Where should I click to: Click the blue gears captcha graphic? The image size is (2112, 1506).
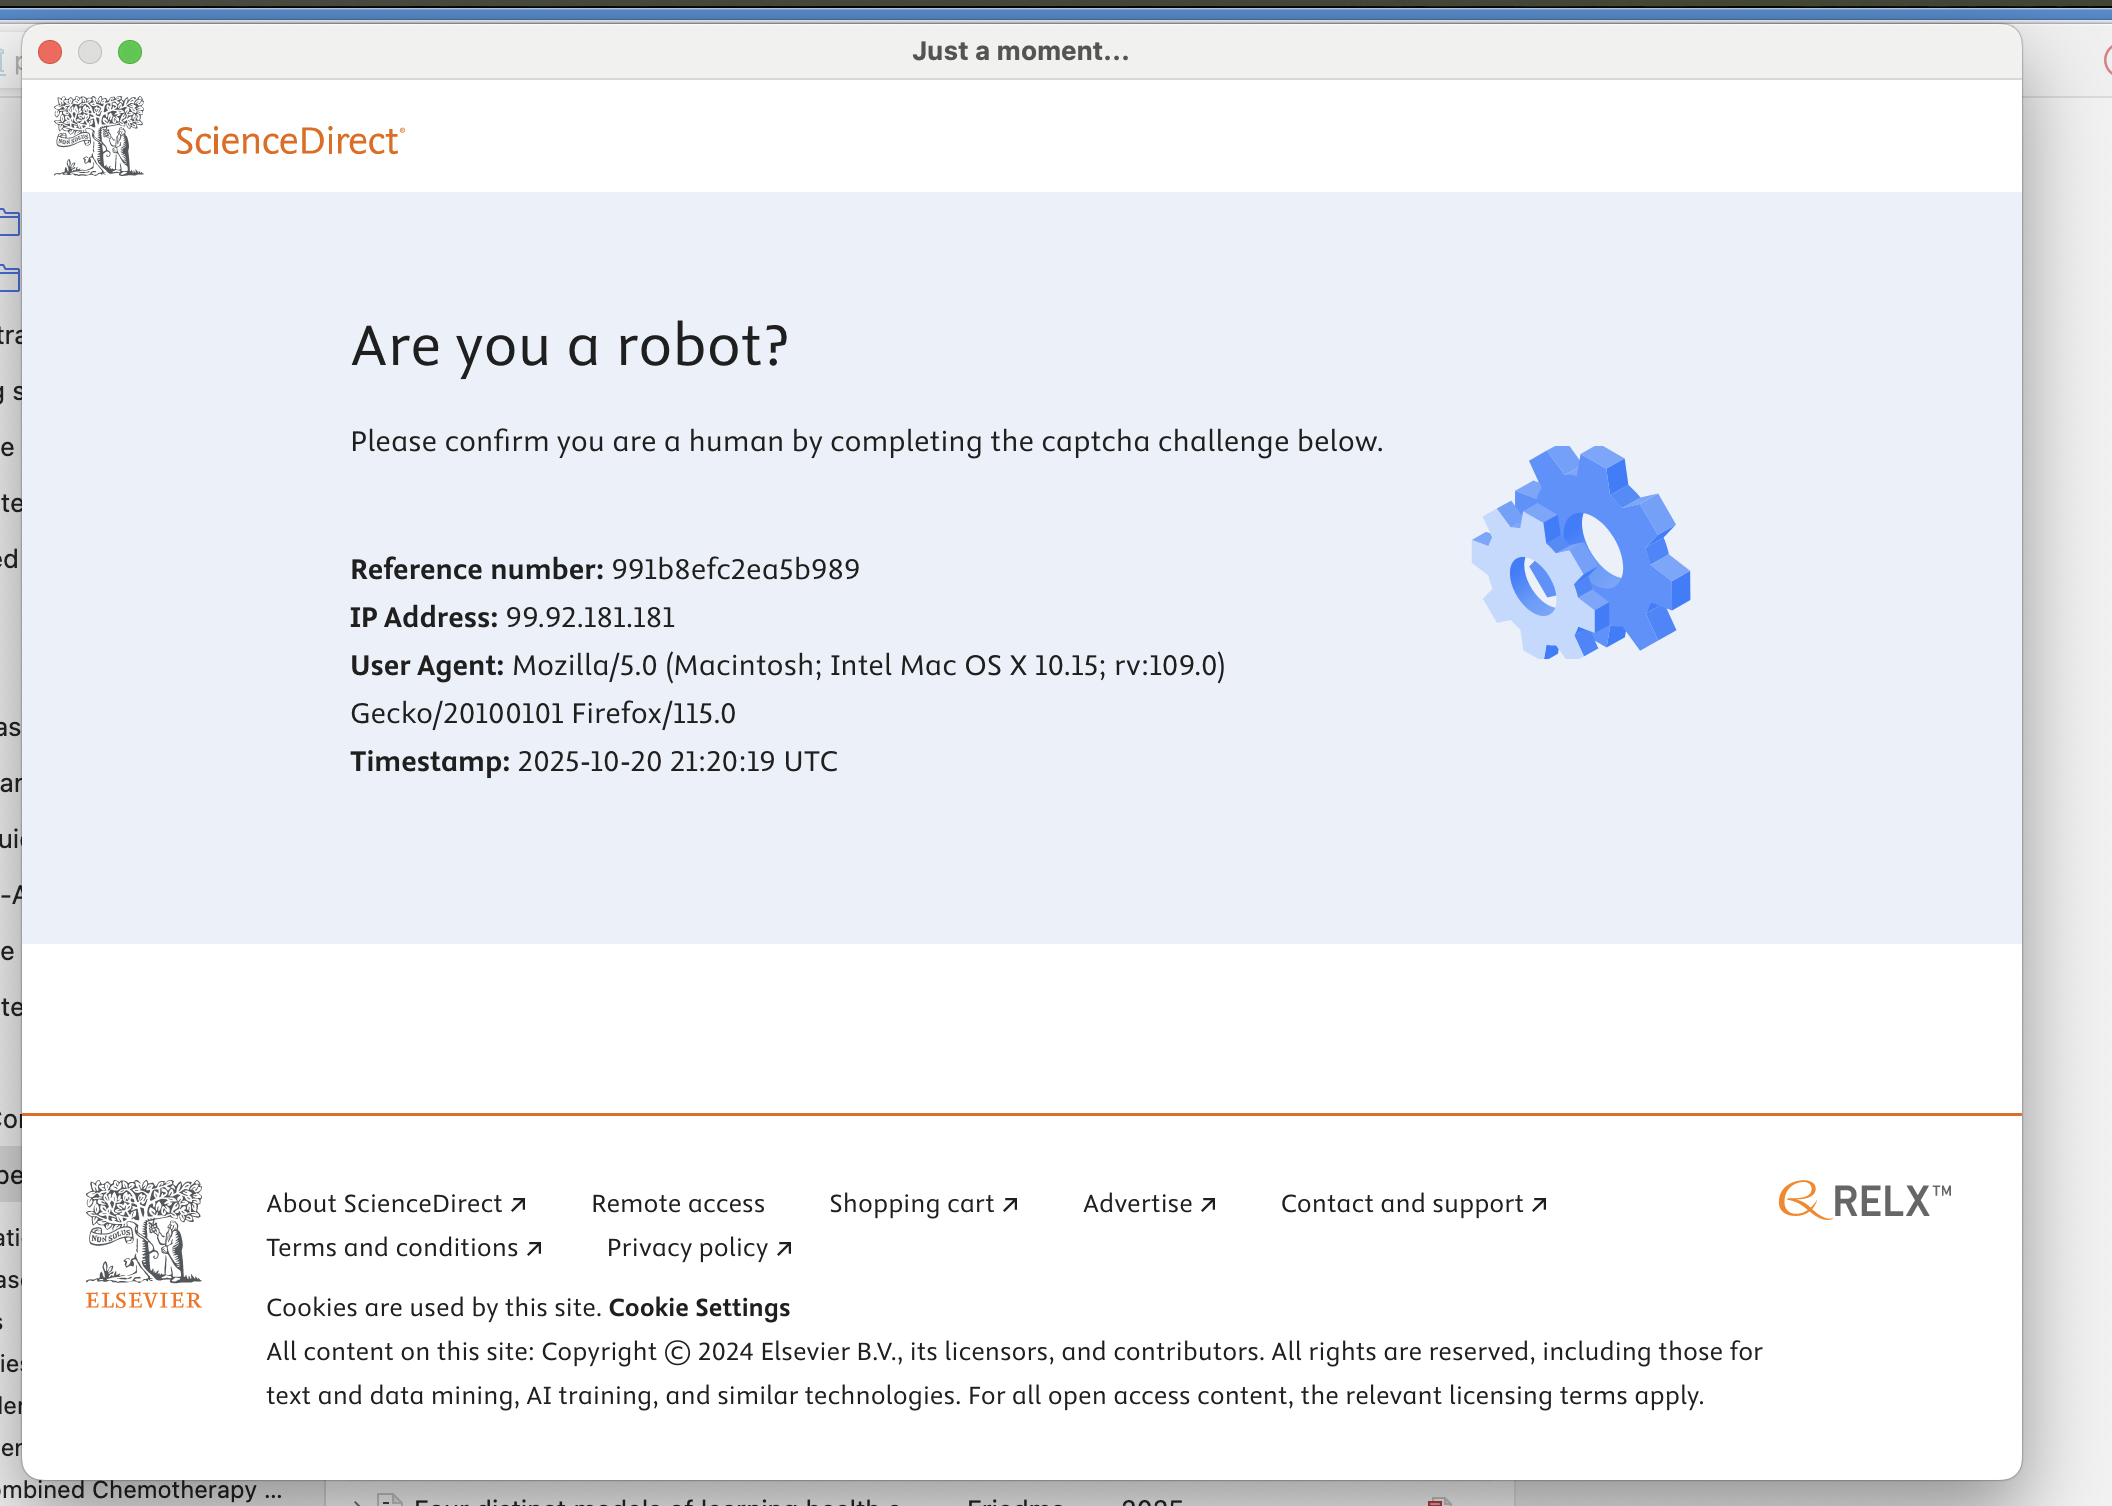(1581, 552)
